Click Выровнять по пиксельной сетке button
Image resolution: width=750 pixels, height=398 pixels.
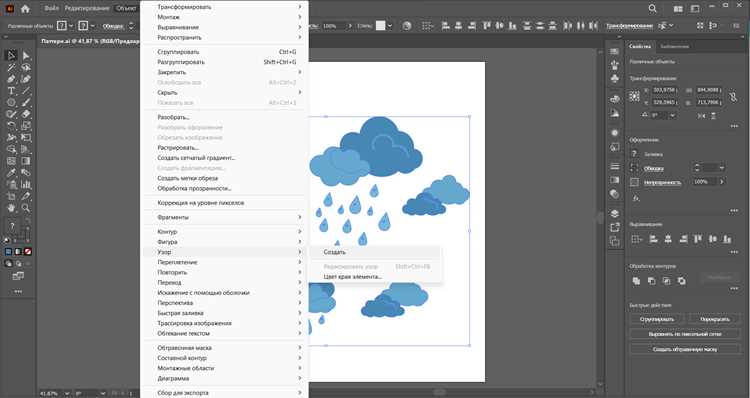click(x=685, y=334)
